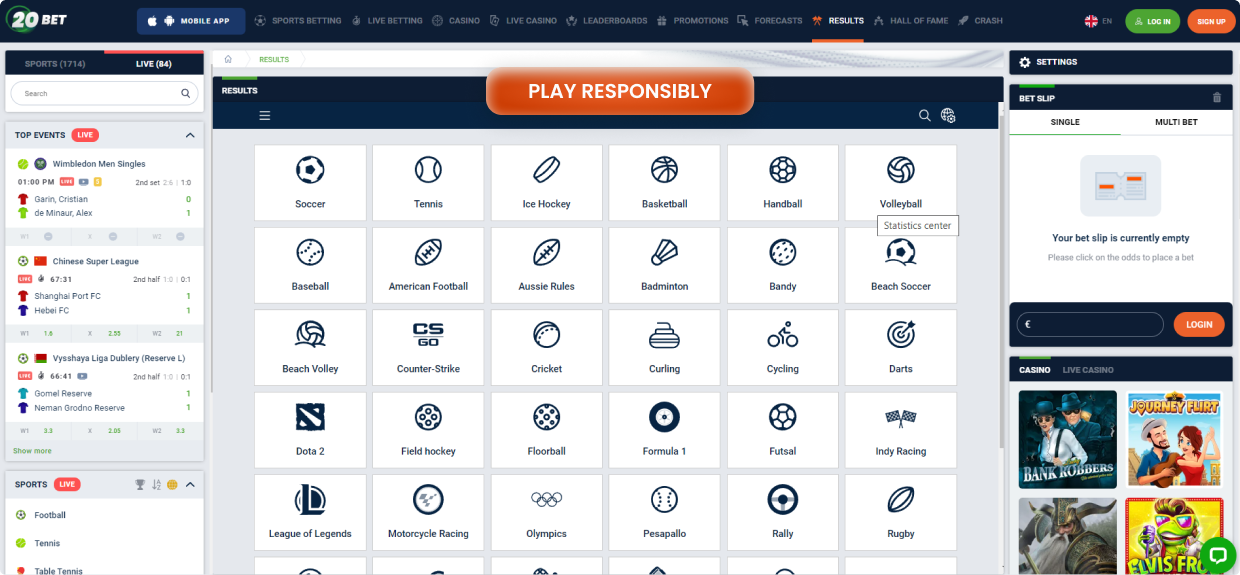This screenshot has width=1240, height=575.
Task: Select the Badminton tile
Action: 664,265
